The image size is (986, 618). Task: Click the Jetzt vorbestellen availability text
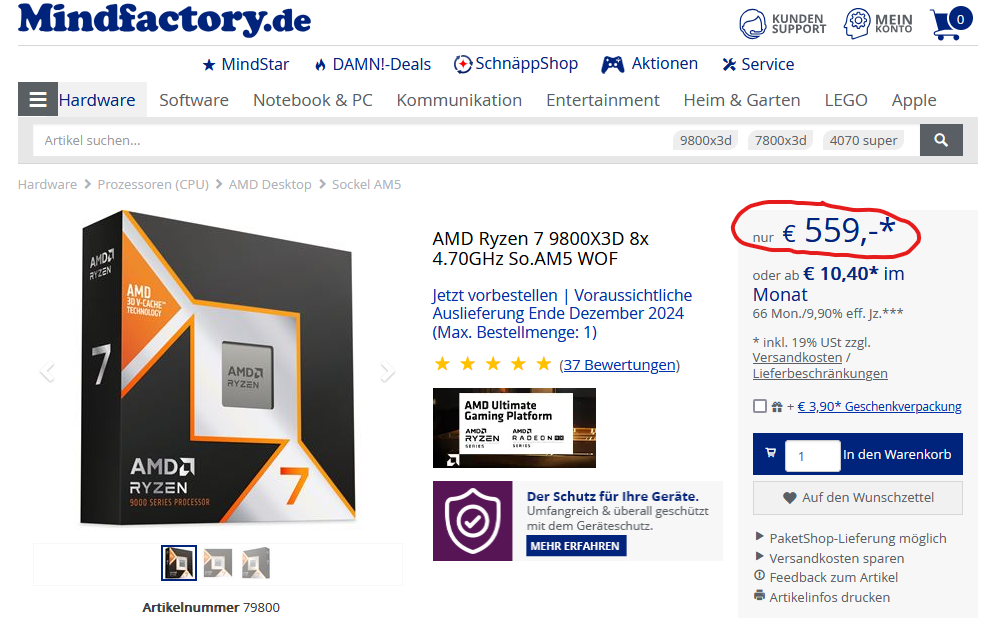coord(562,313)
